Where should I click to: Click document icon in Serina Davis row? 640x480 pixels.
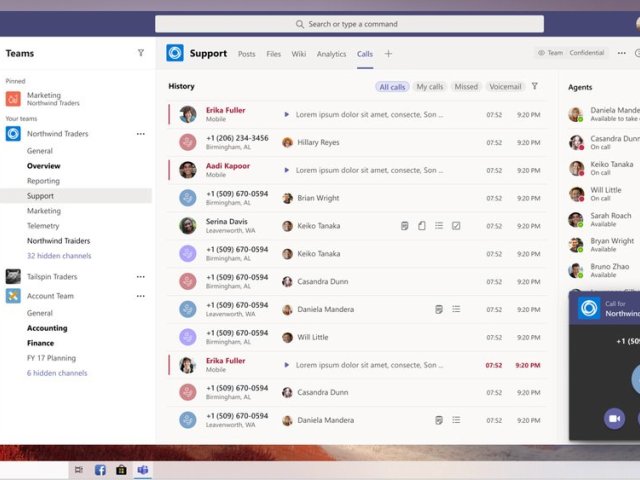coord(422,226)
